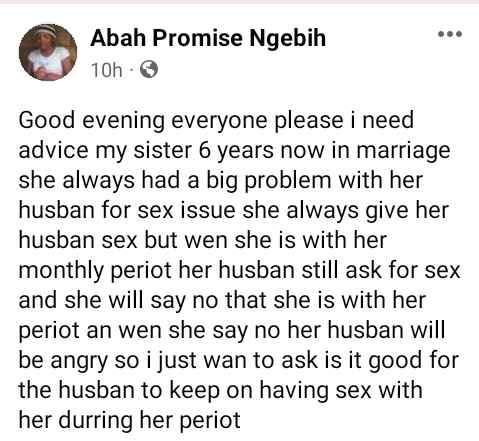Click the line "husban sex but wen she"
The width and height of the screenshot is (479, 441).
(203, 240)
